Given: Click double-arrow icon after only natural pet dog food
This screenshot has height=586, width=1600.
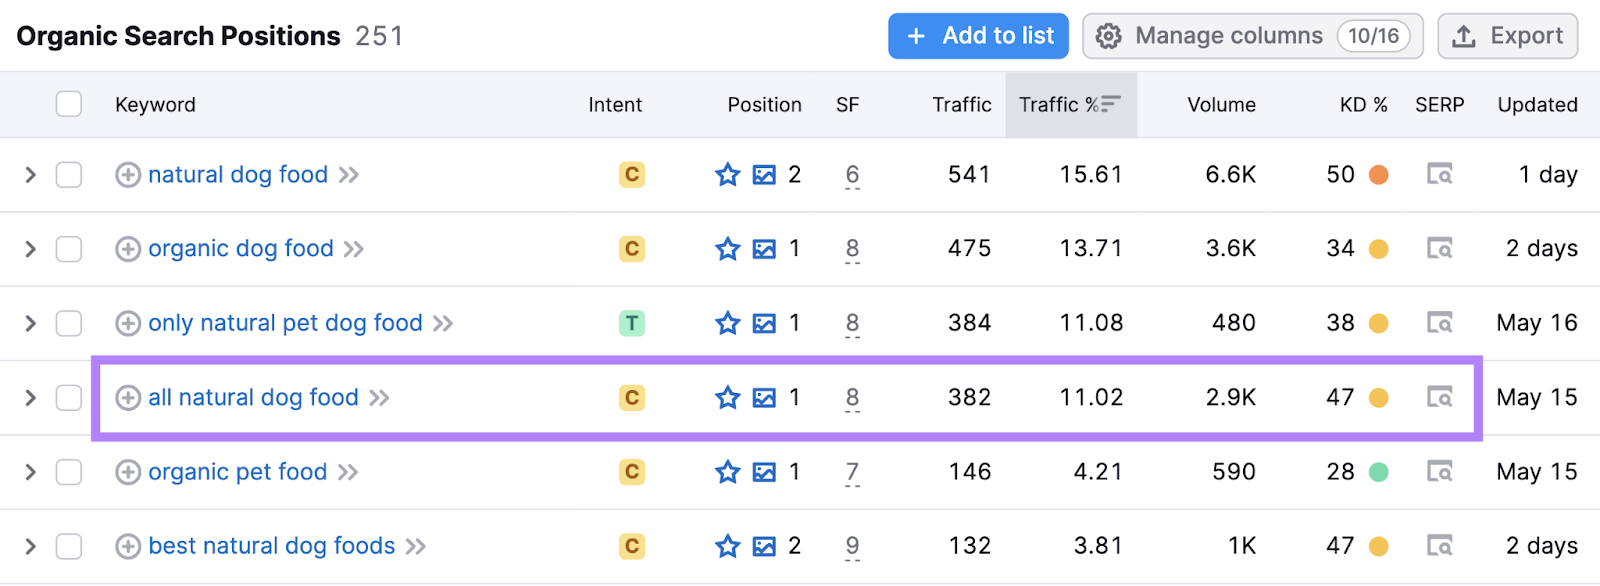Looking at the screenshot, I should 443,324.
